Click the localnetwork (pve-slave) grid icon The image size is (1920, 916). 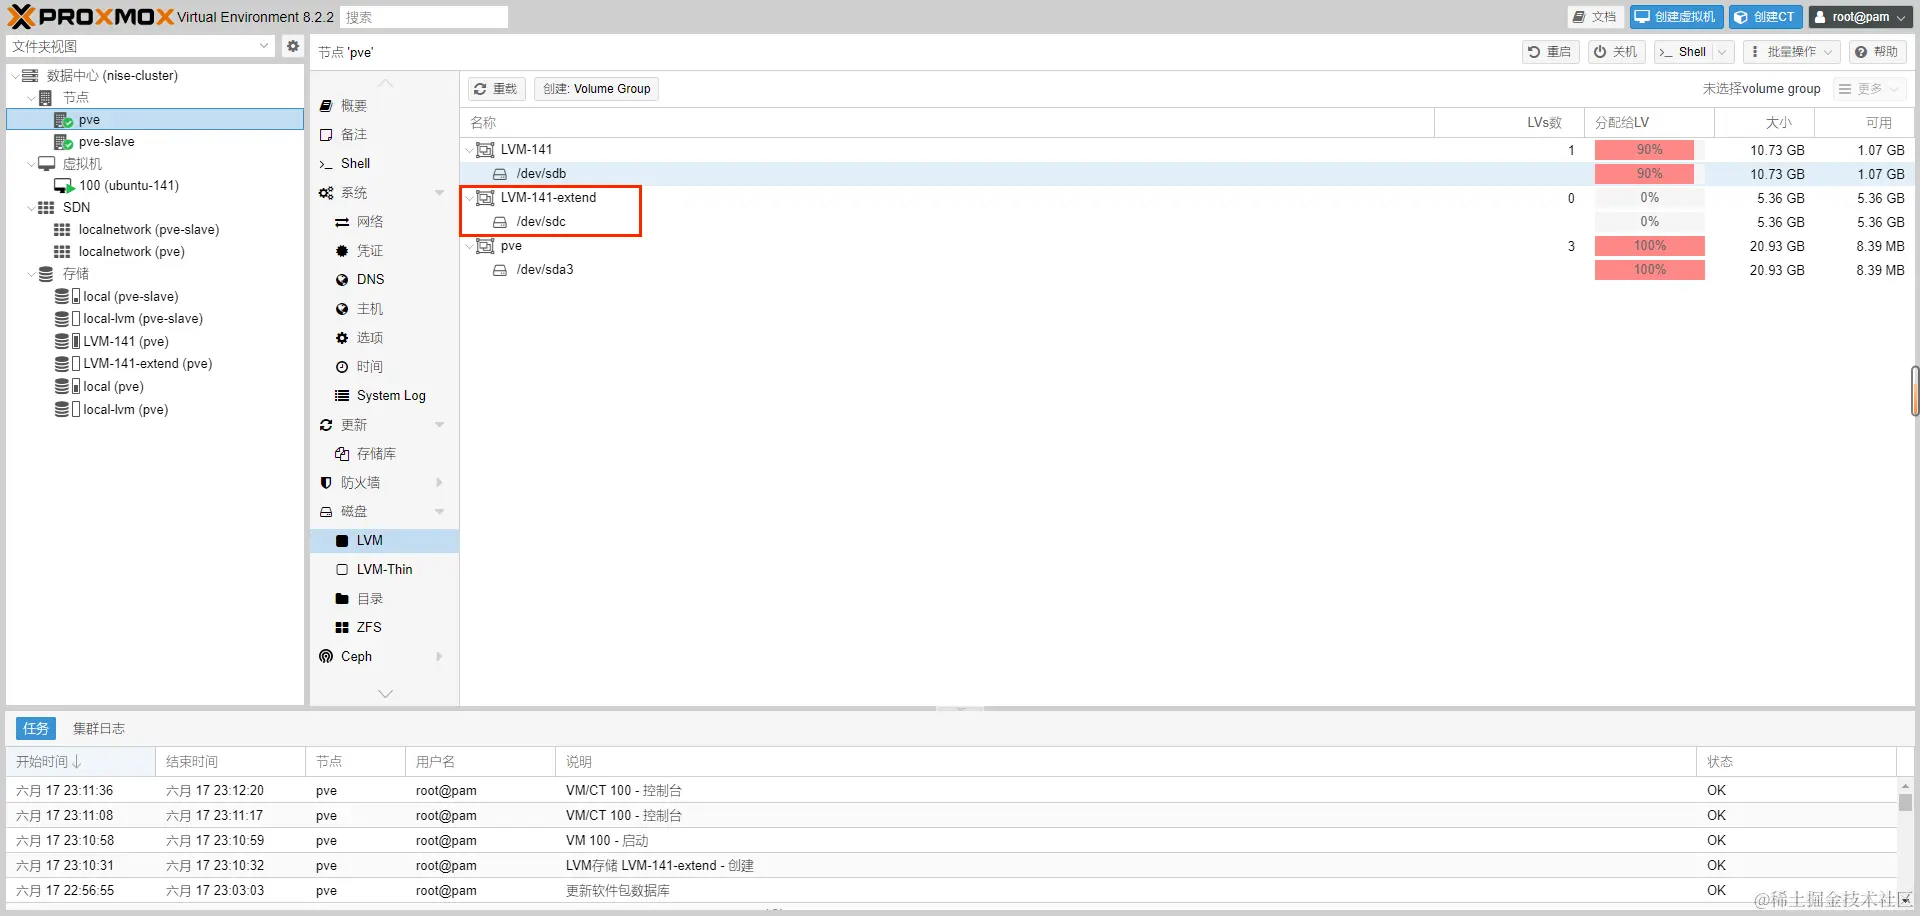click(62, 230)
